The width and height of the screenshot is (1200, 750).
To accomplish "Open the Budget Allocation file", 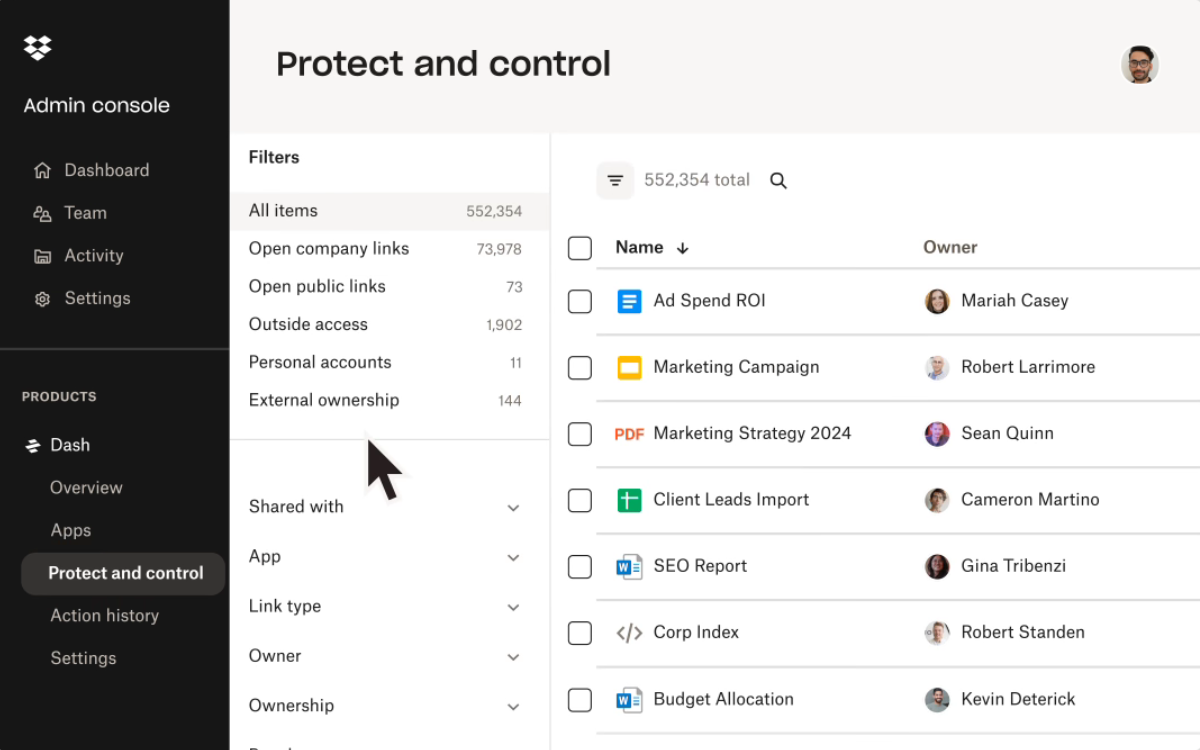I will (x=723, y=699).
